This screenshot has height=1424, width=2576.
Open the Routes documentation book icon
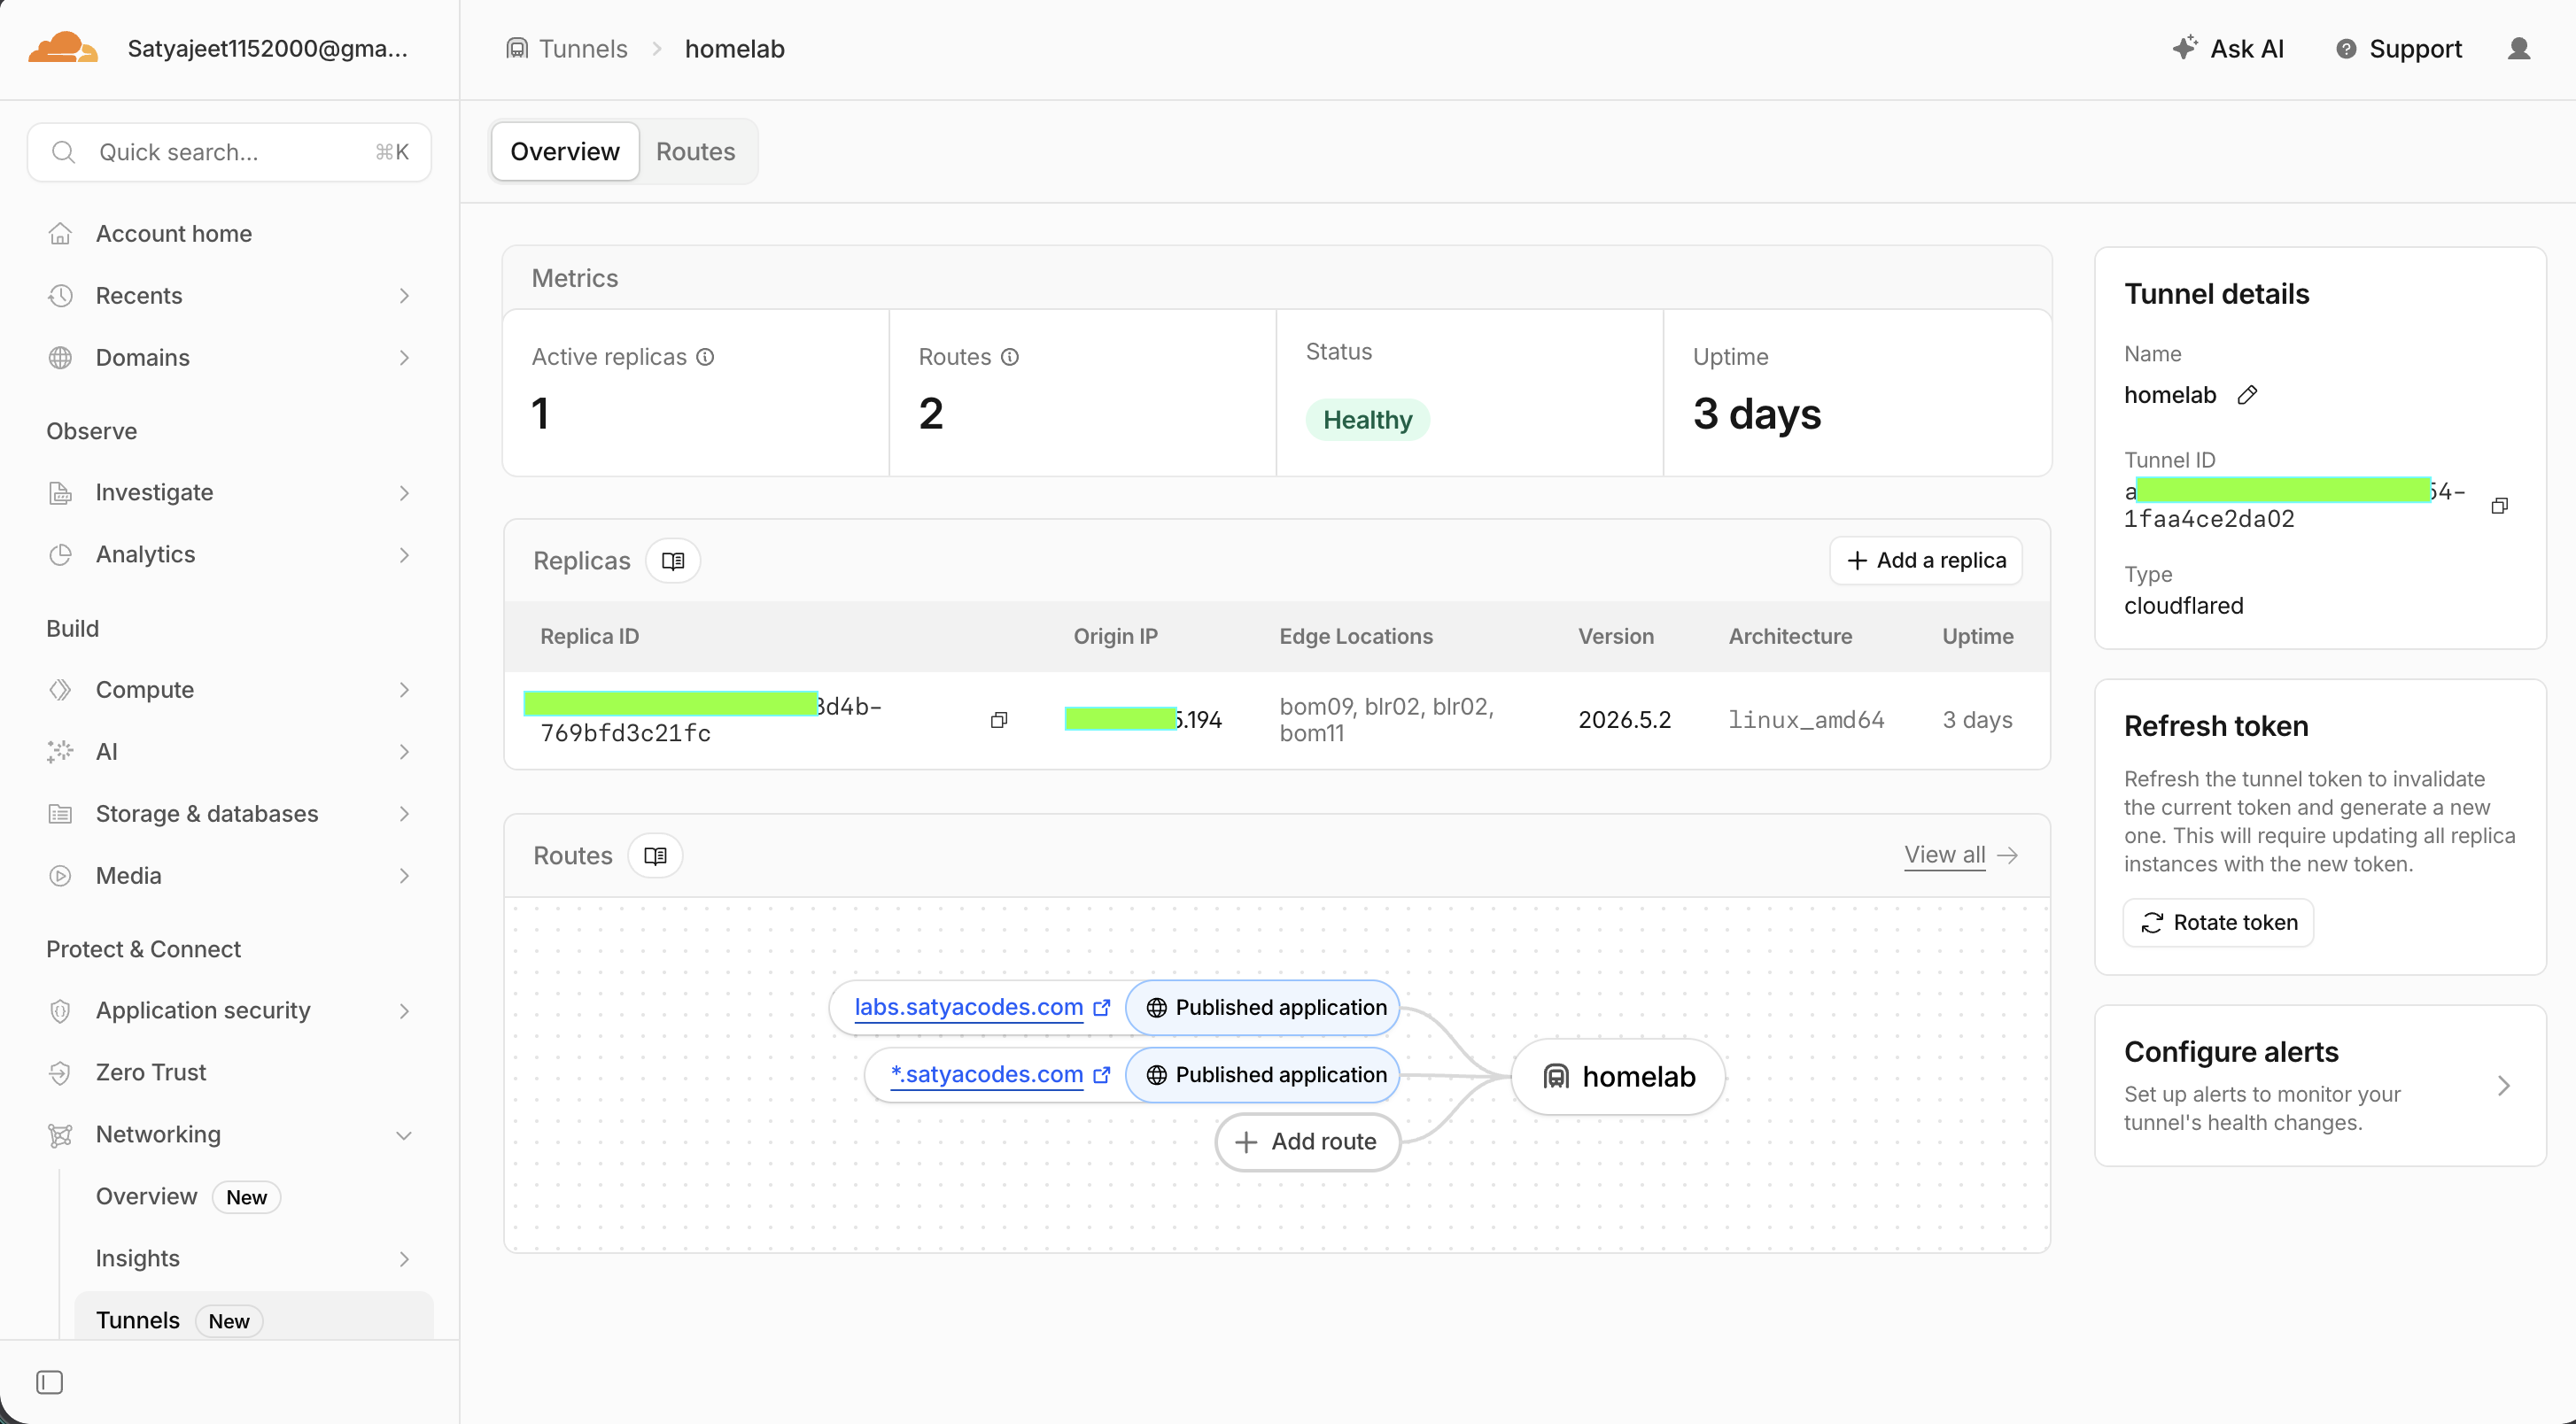(x=655, y=856)
